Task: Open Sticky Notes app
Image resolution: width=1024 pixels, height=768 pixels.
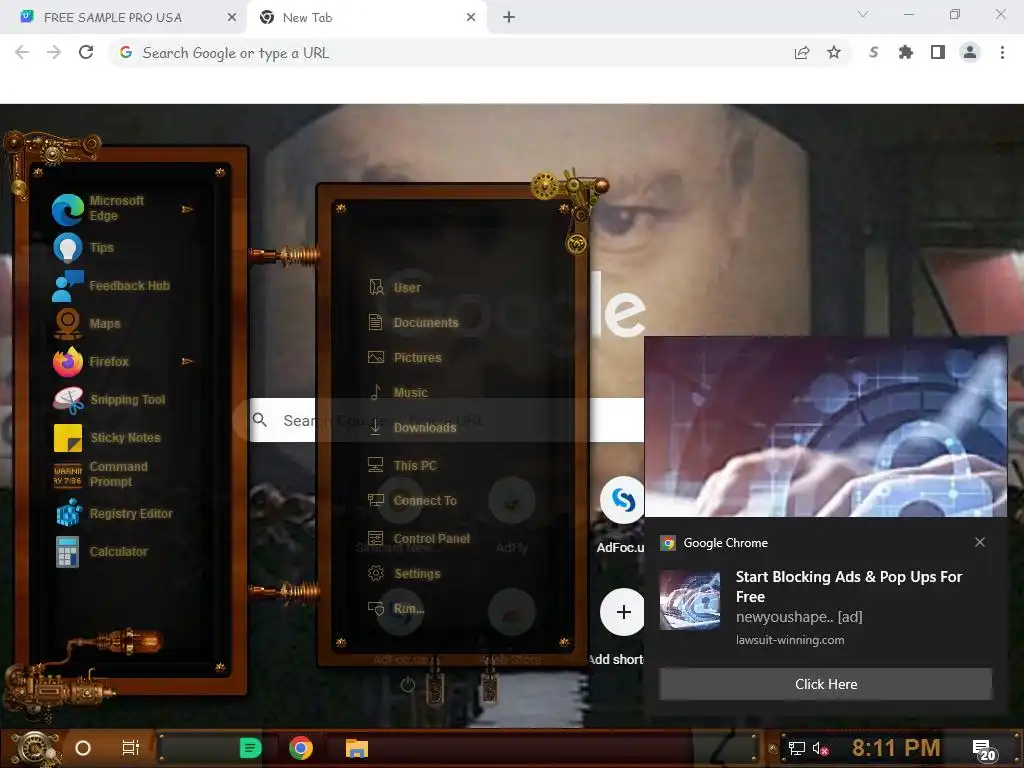Action: coord(107,437)
